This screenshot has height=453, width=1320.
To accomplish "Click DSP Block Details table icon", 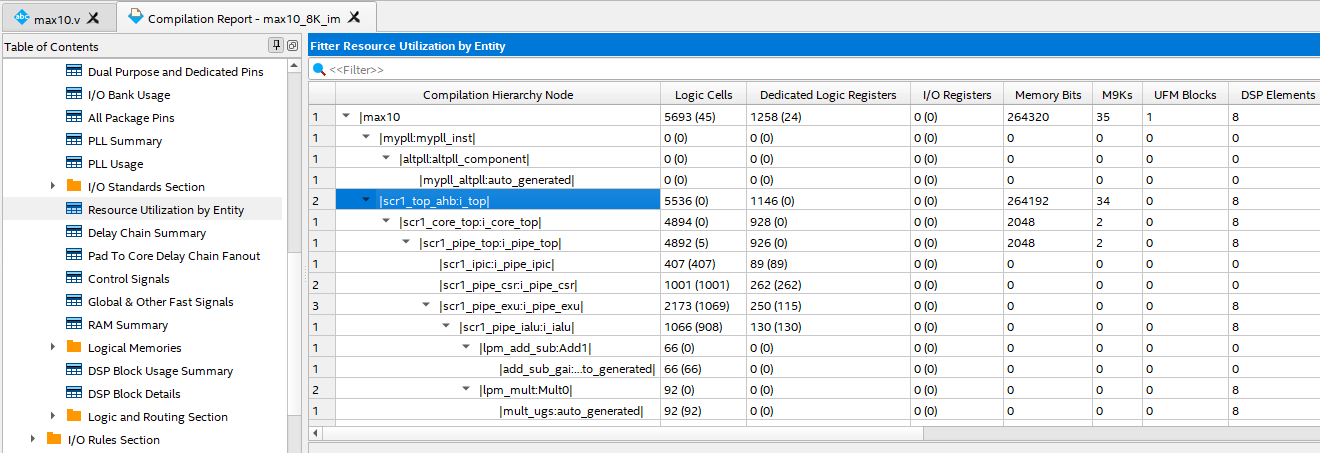I will (73, 394).
